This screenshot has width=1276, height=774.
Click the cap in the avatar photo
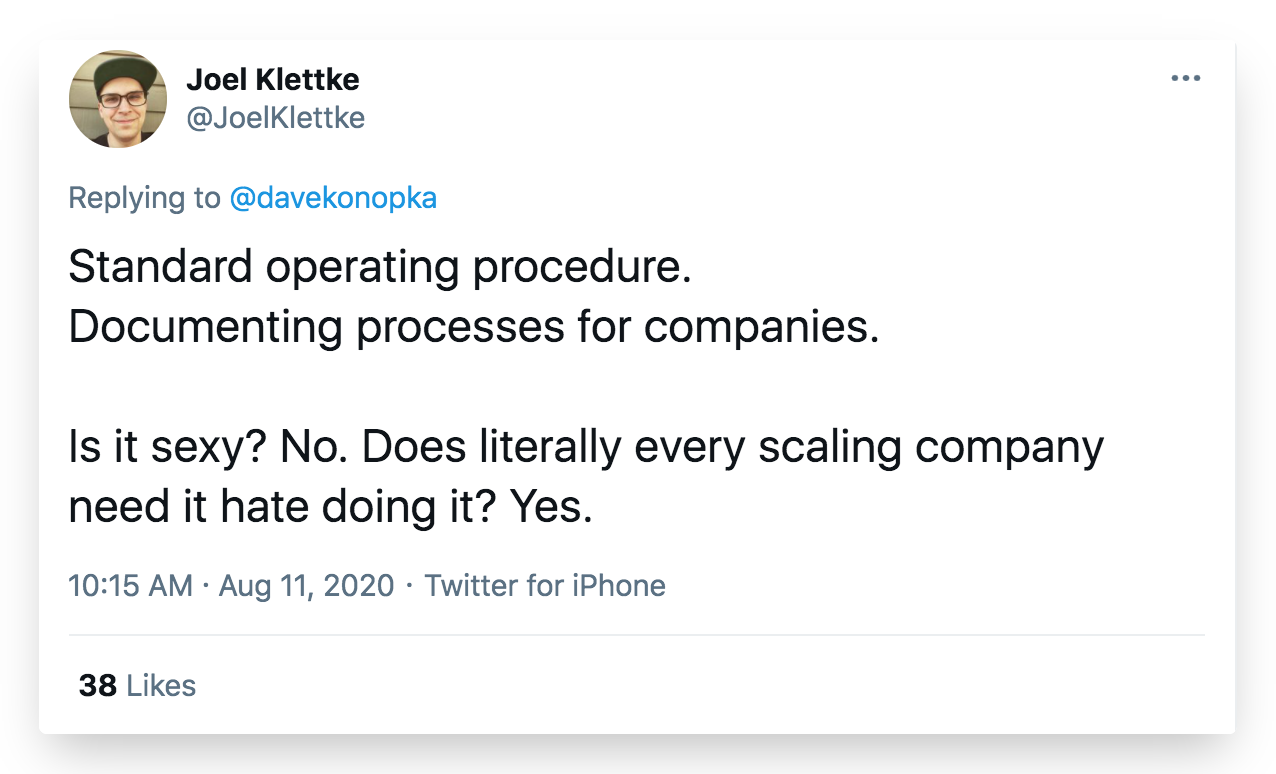tap(118, 70)
